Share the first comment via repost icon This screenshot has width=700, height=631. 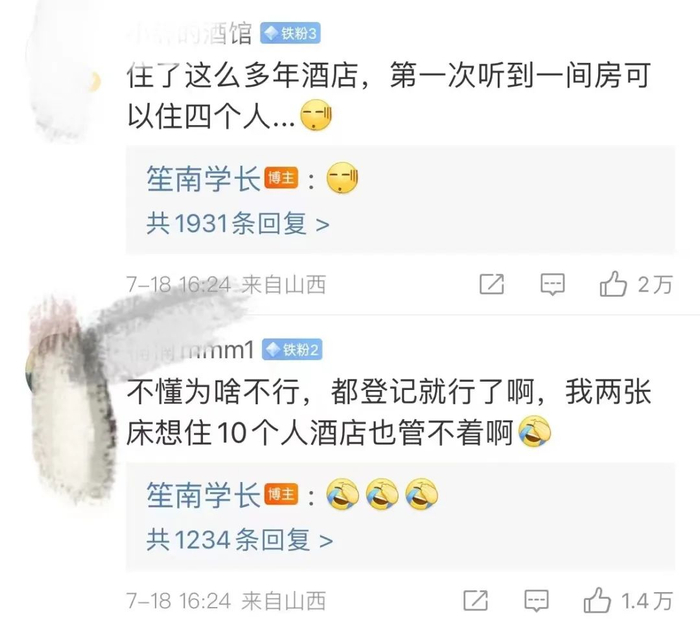[492, 284]
